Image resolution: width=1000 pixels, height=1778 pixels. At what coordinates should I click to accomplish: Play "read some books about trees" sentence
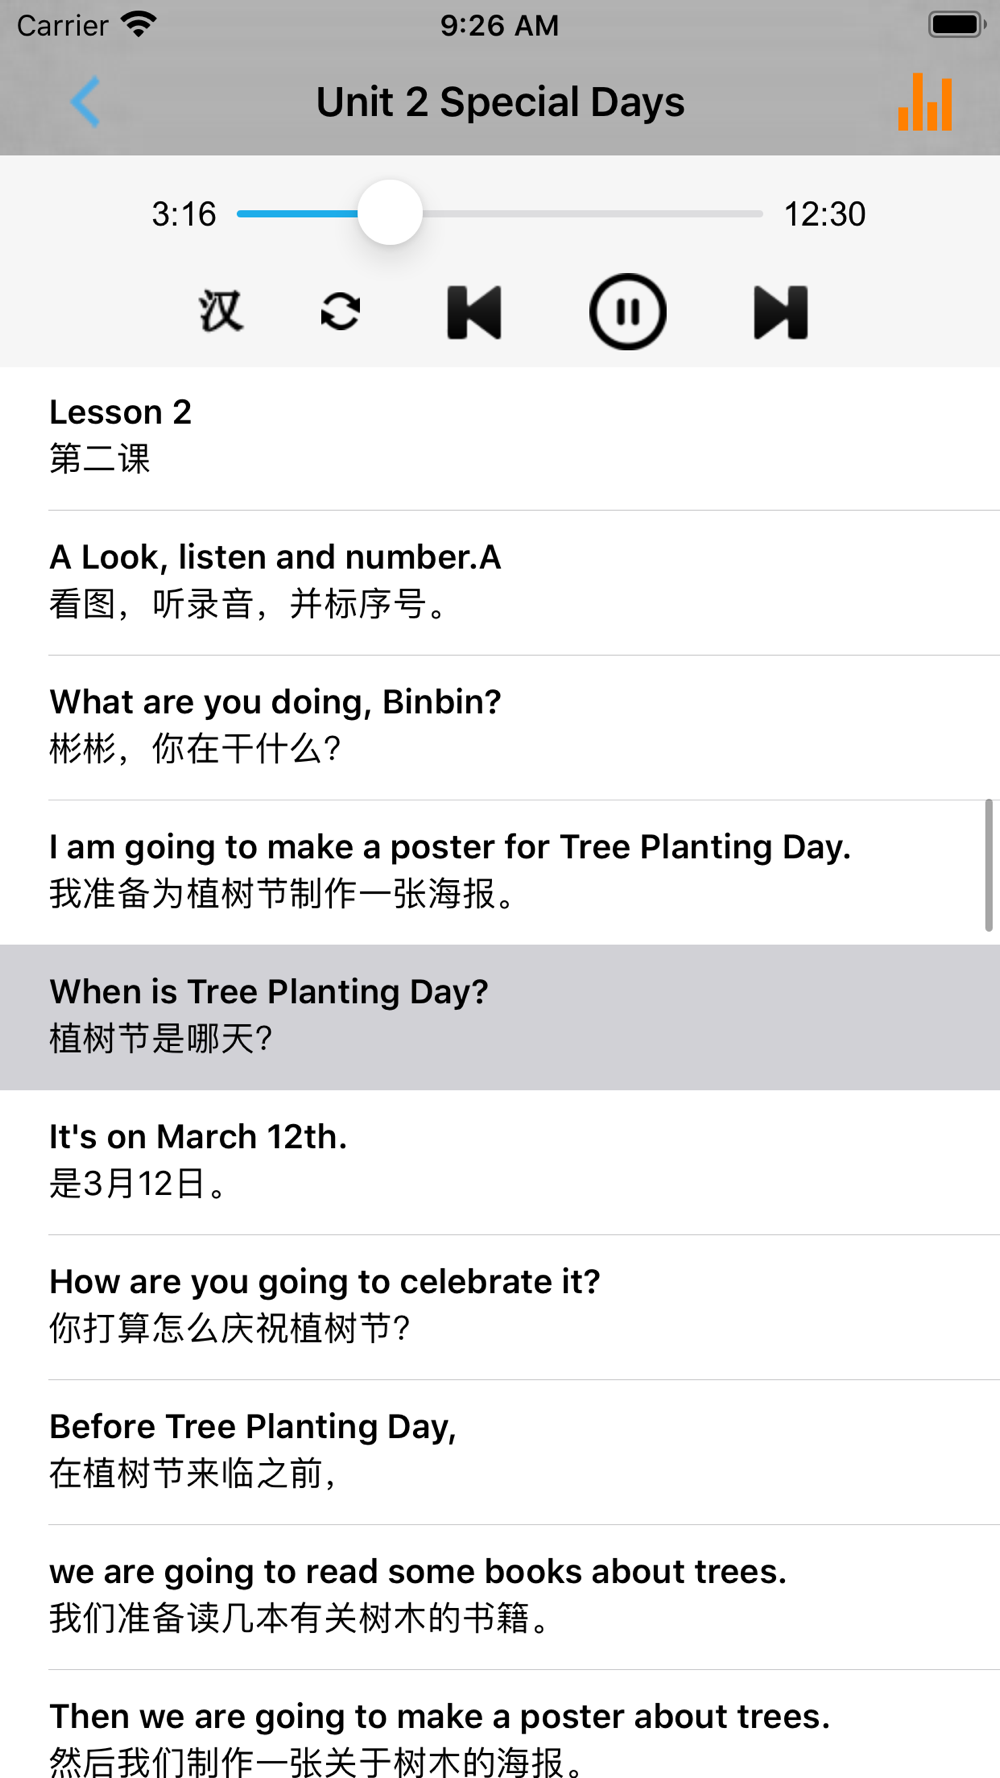[x=500, y=1596]
